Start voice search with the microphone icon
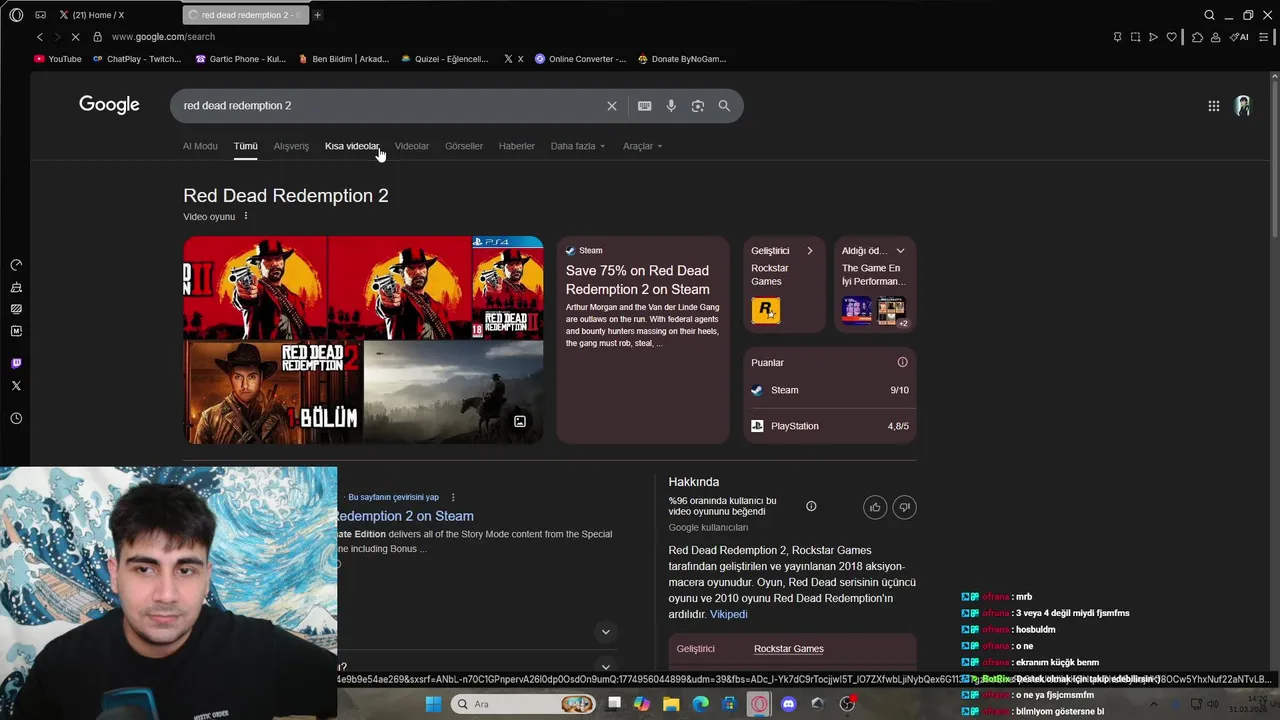This screenshot has width=1280, height=720. (671, 106)
